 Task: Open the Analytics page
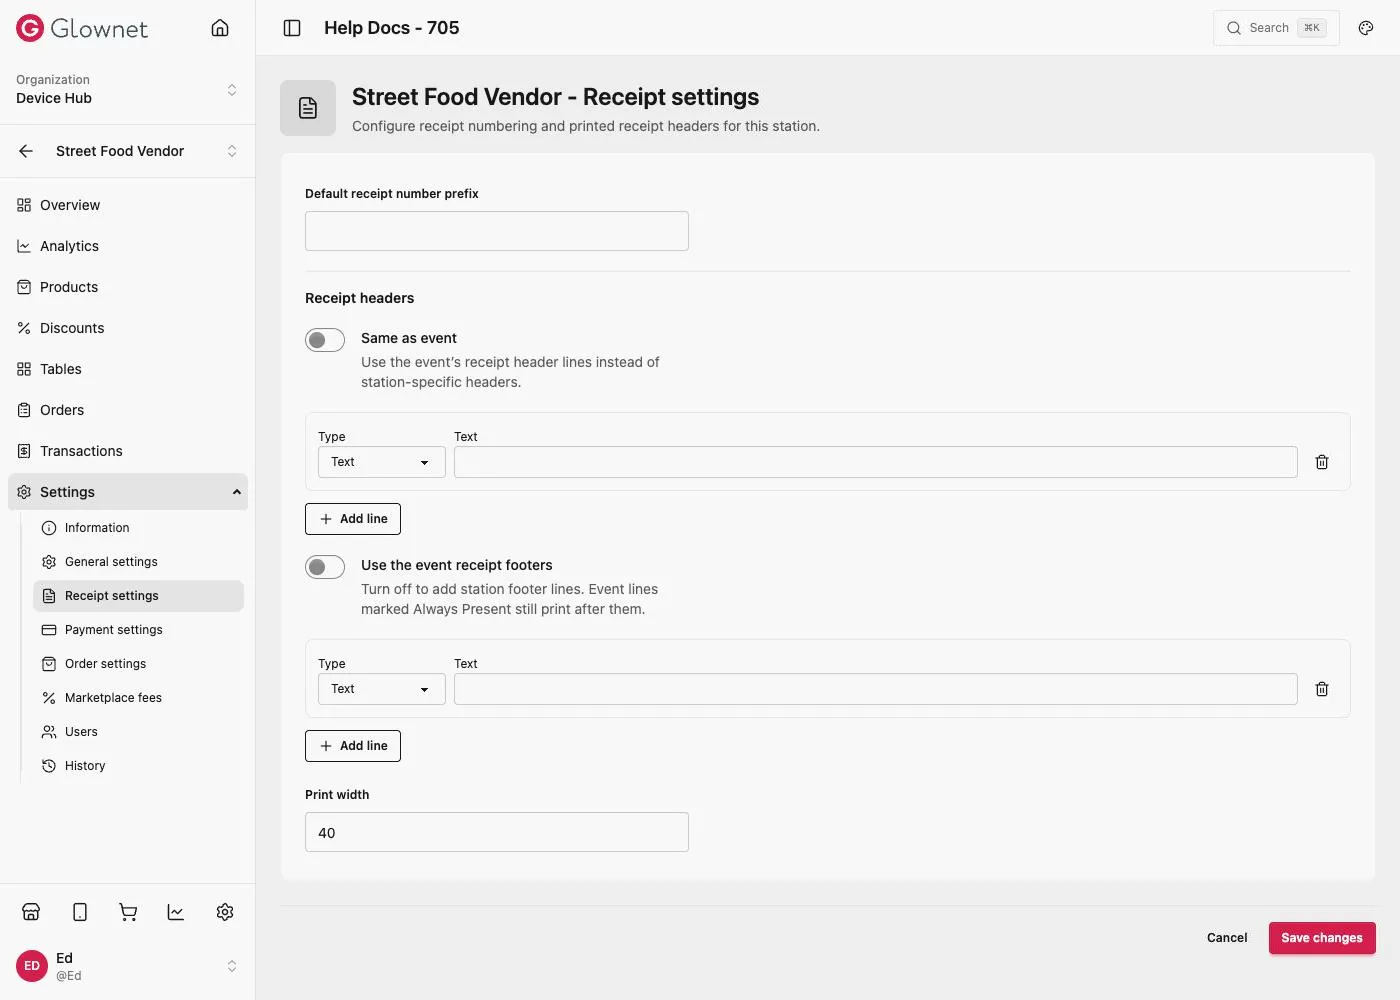[x=128, y=246]
